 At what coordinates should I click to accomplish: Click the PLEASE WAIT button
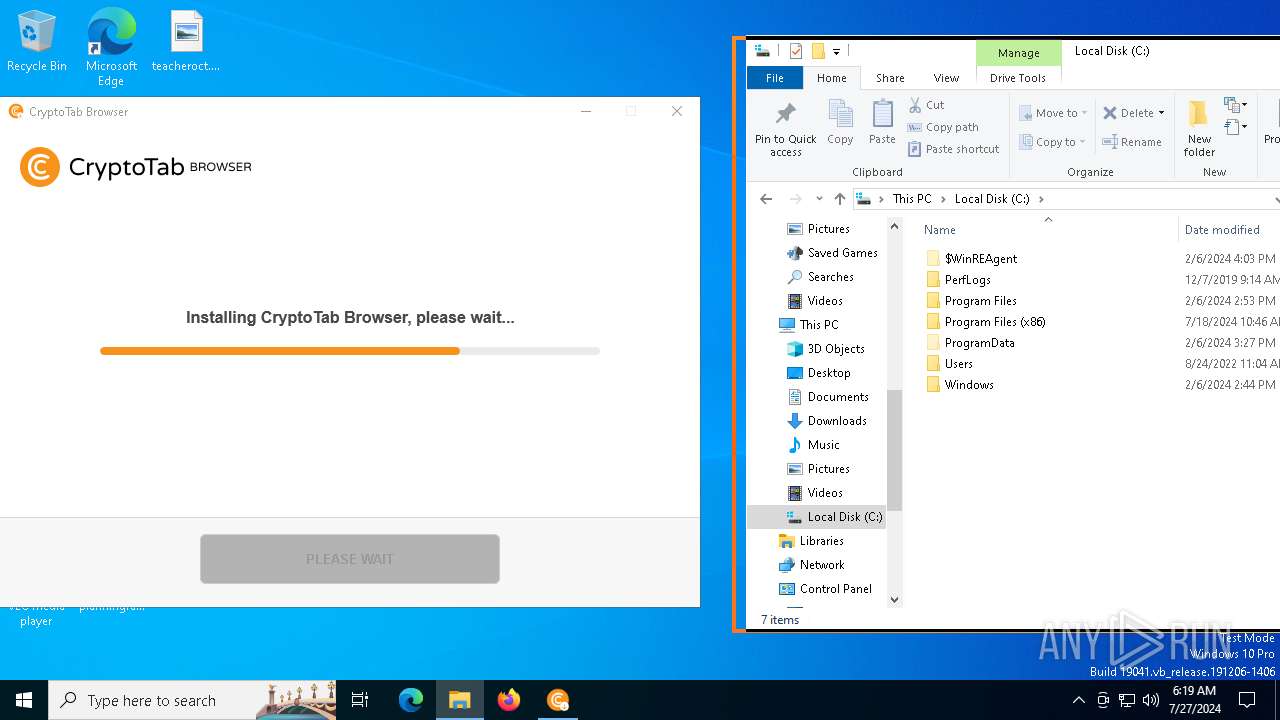(350, 559)
